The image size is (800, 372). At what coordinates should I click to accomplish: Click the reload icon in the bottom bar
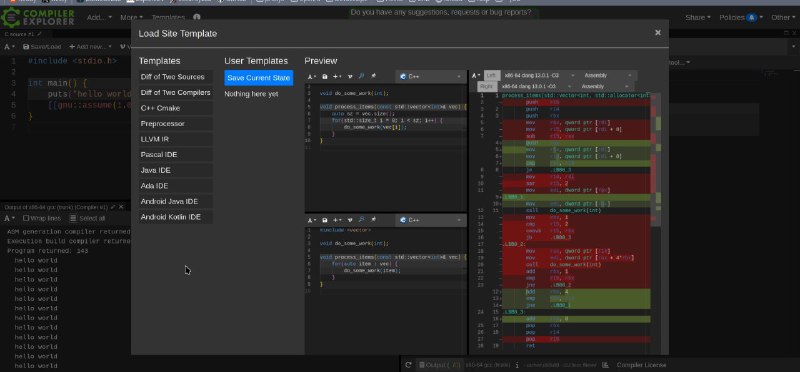tap(408, 365)
